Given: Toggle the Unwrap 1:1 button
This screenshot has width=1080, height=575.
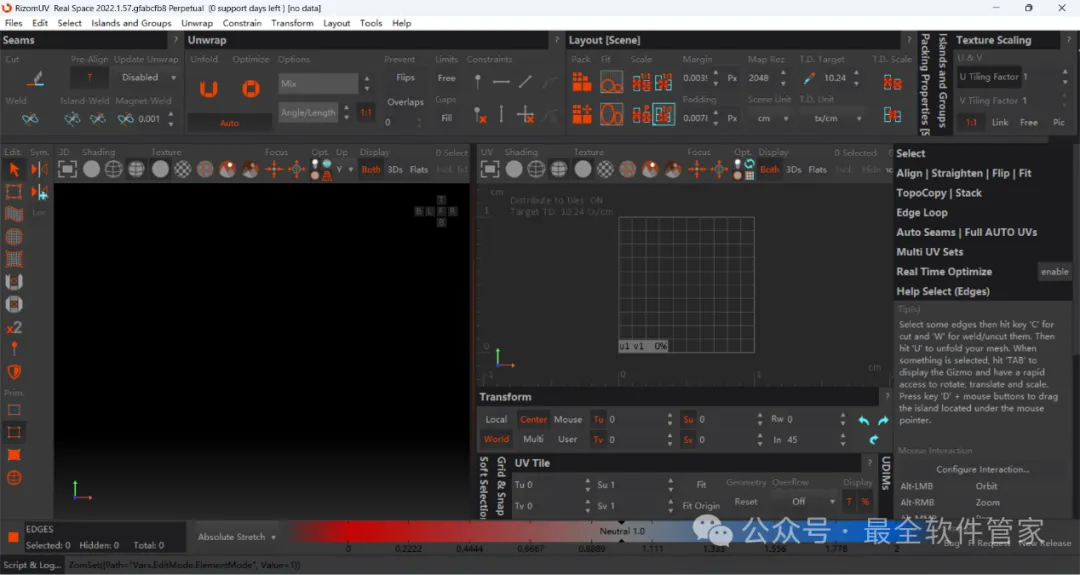Looking at the screenshot, I should click(x=366, y=113).
